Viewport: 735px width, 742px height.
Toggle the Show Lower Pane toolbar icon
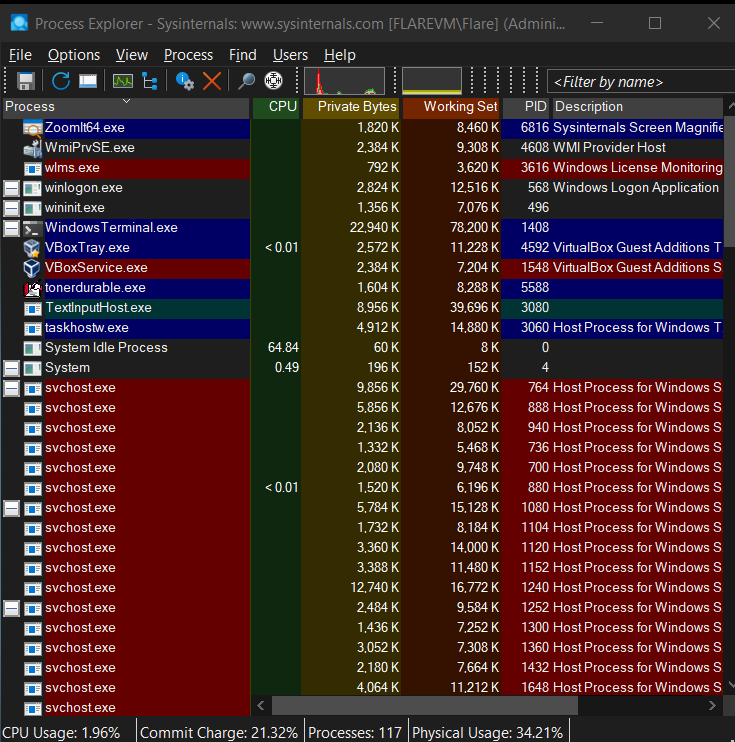(88, 81)
